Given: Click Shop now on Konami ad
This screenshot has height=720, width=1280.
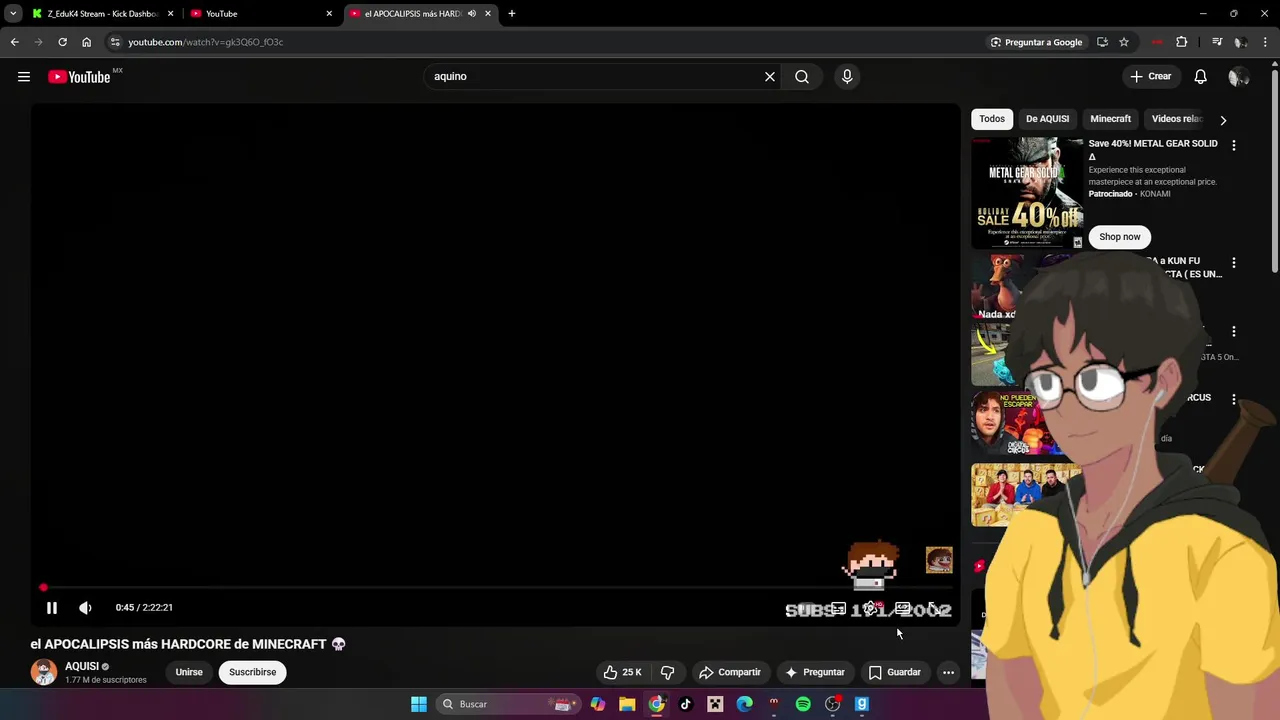Looking at the screenshot, I should pos(1120,237).
